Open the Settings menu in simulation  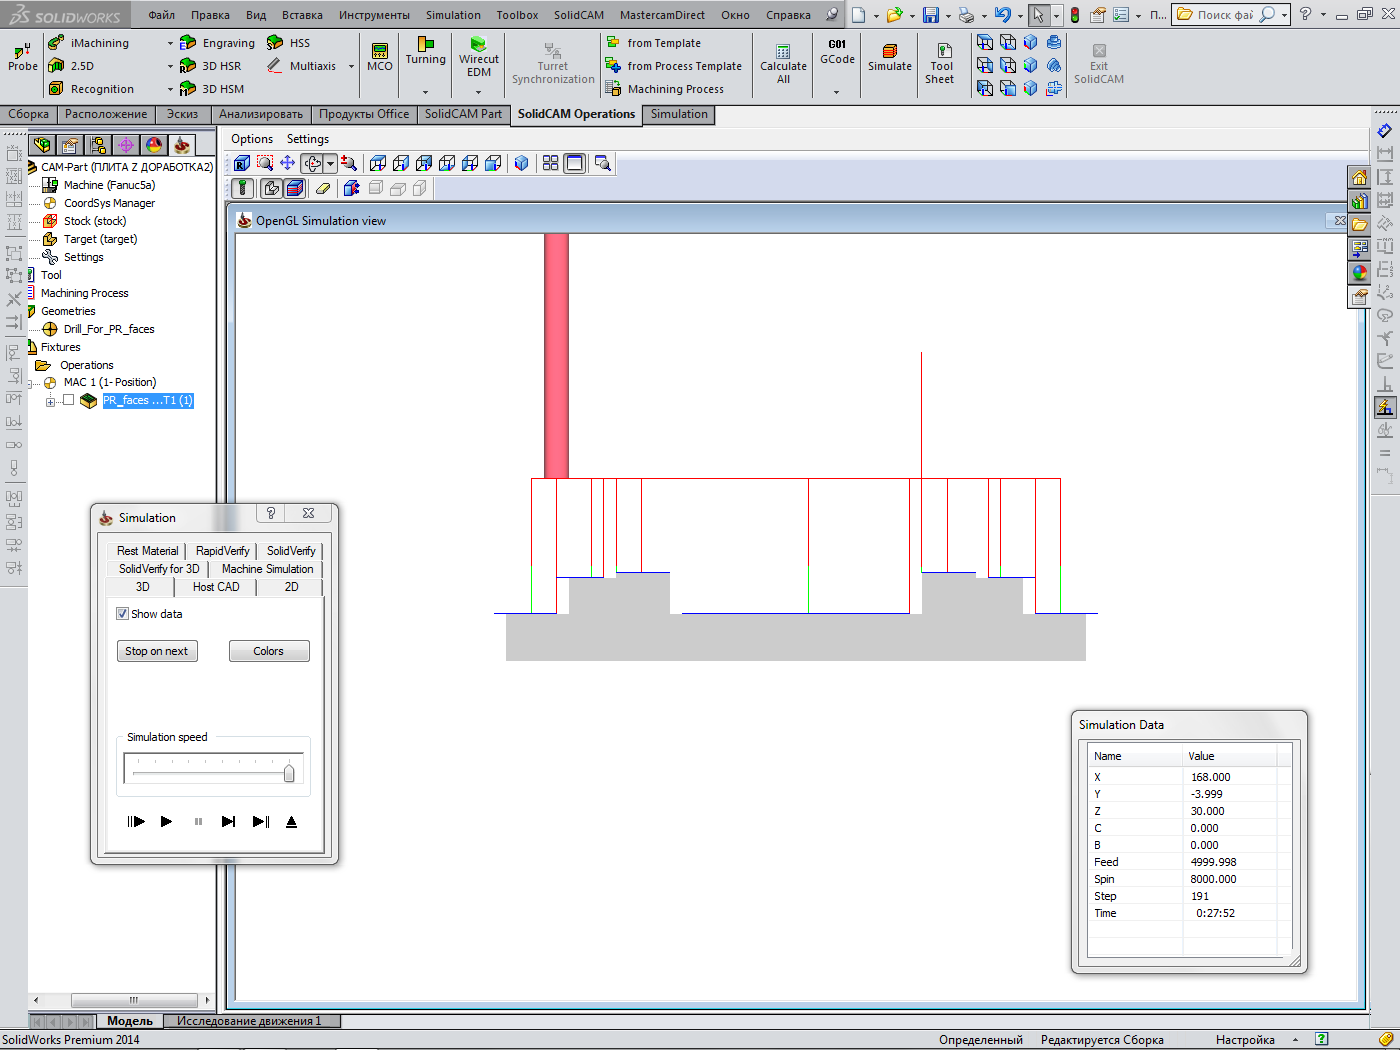pyautogui.click(x=307, y=139)
